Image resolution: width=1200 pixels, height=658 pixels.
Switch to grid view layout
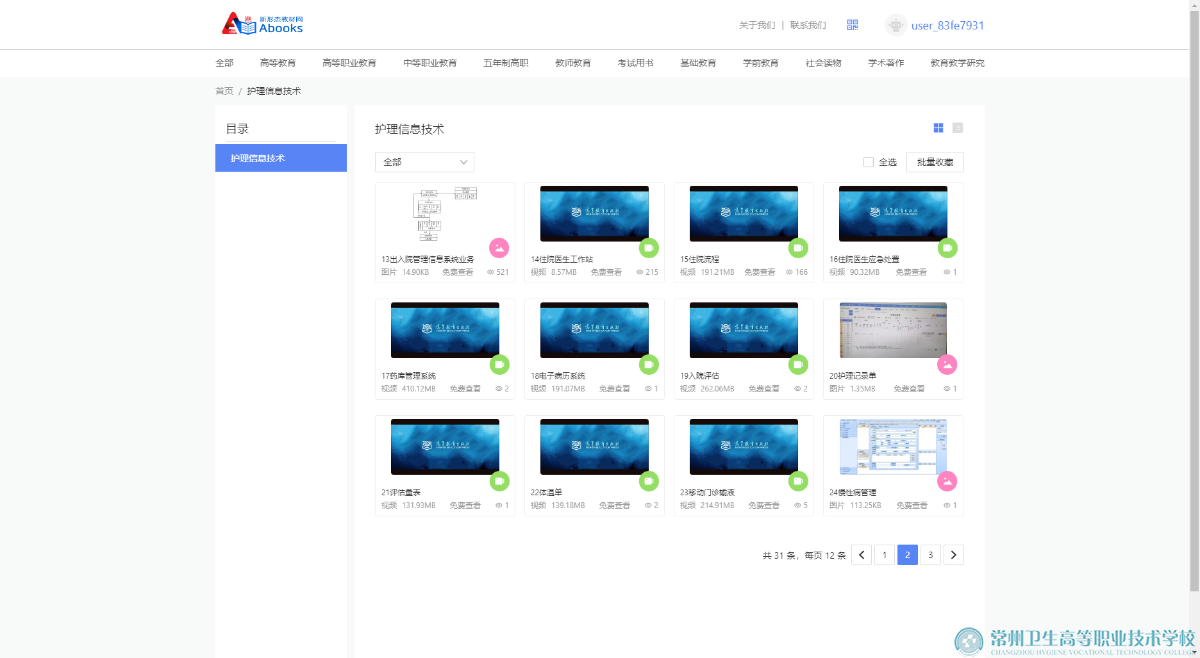click(x=938, y=128)
